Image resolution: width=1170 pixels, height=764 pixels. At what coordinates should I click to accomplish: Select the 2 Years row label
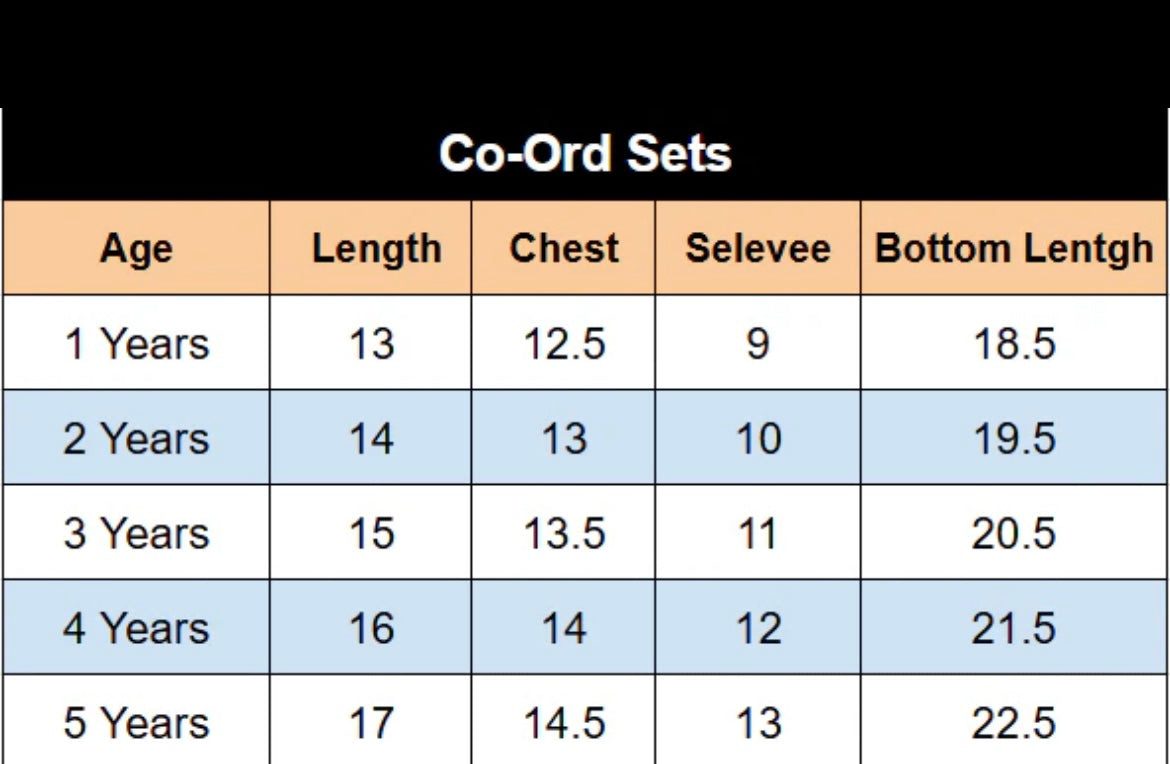136,439
